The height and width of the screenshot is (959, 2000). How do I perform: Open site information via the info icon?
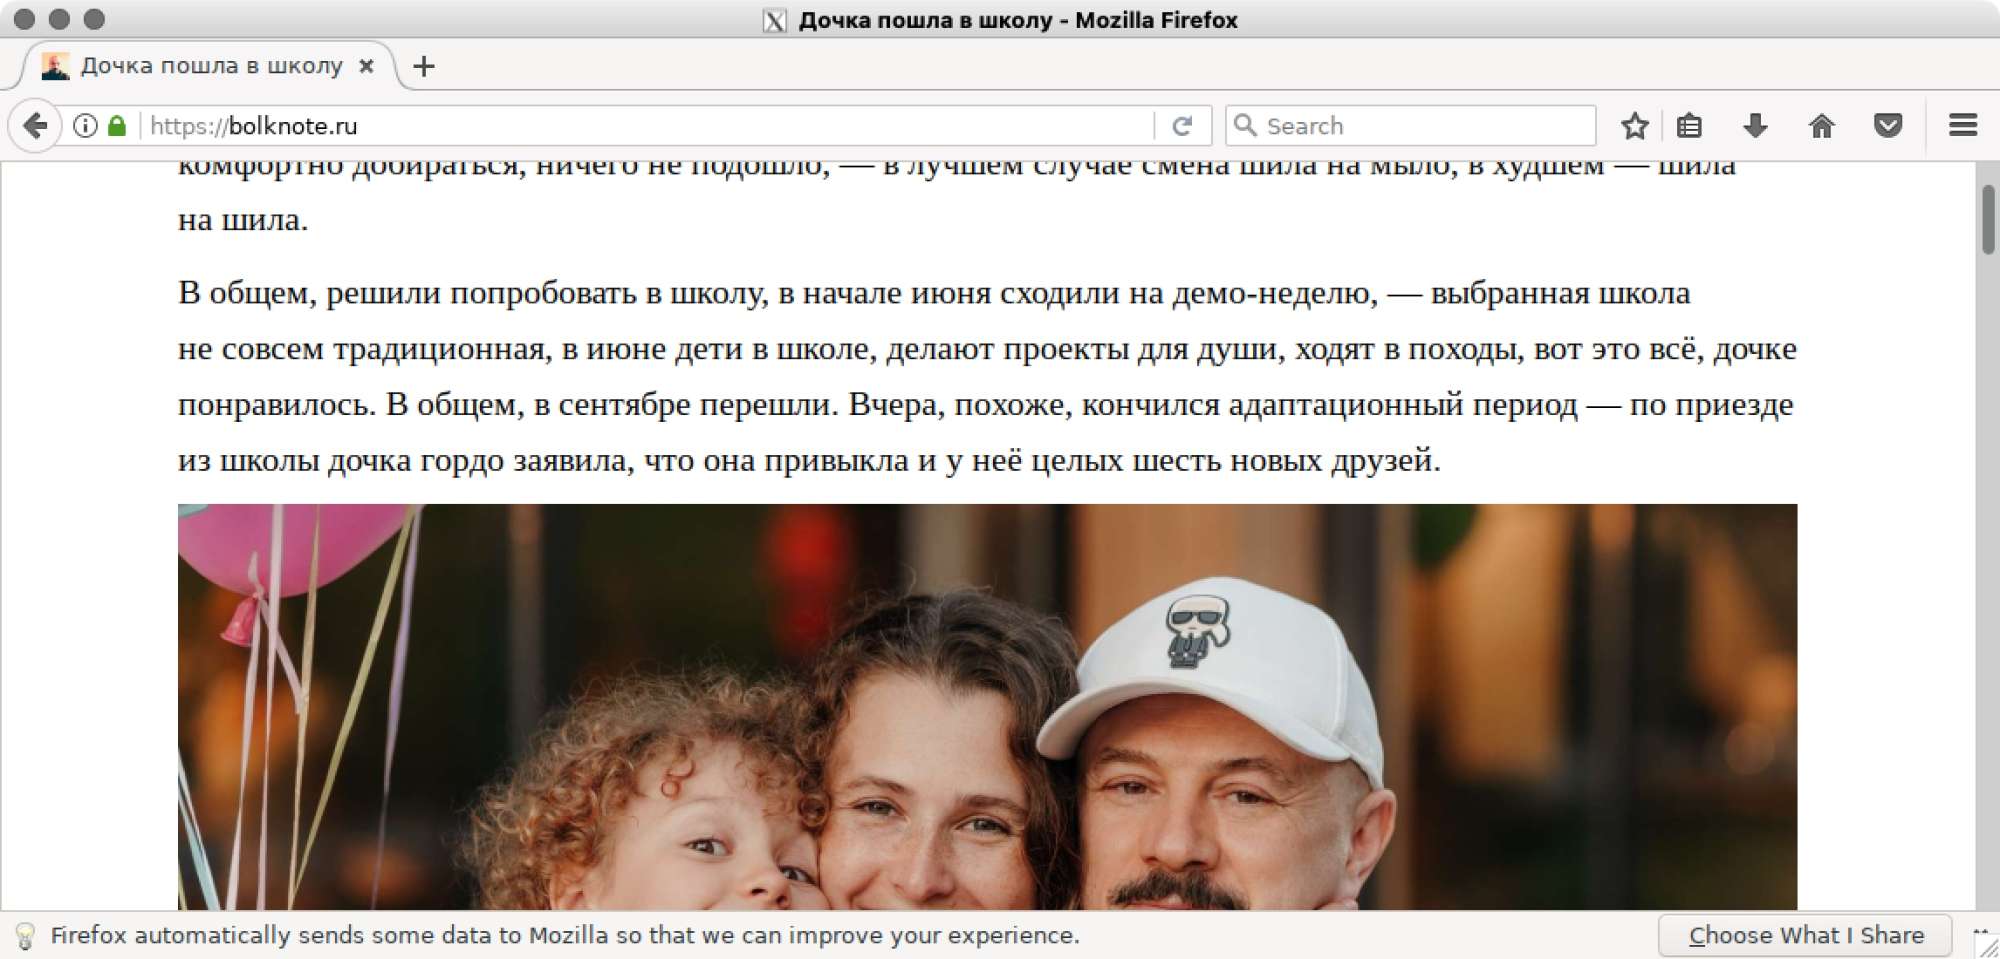pyautogui.click(x=86, y=126)
